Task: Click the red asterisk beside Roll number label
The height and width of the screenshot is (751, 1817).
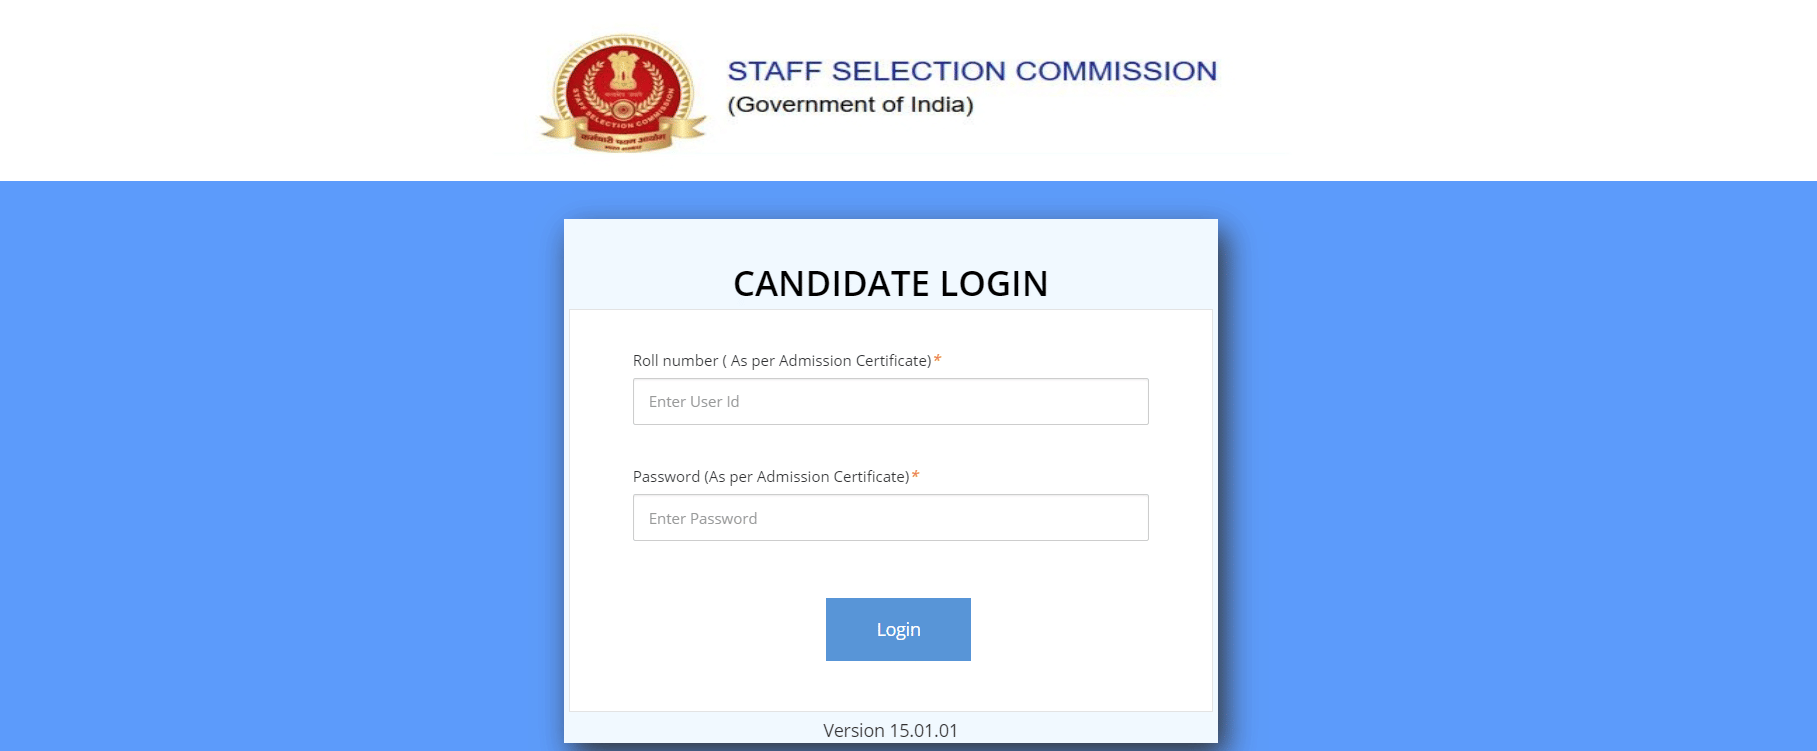Action: (936, 360)
